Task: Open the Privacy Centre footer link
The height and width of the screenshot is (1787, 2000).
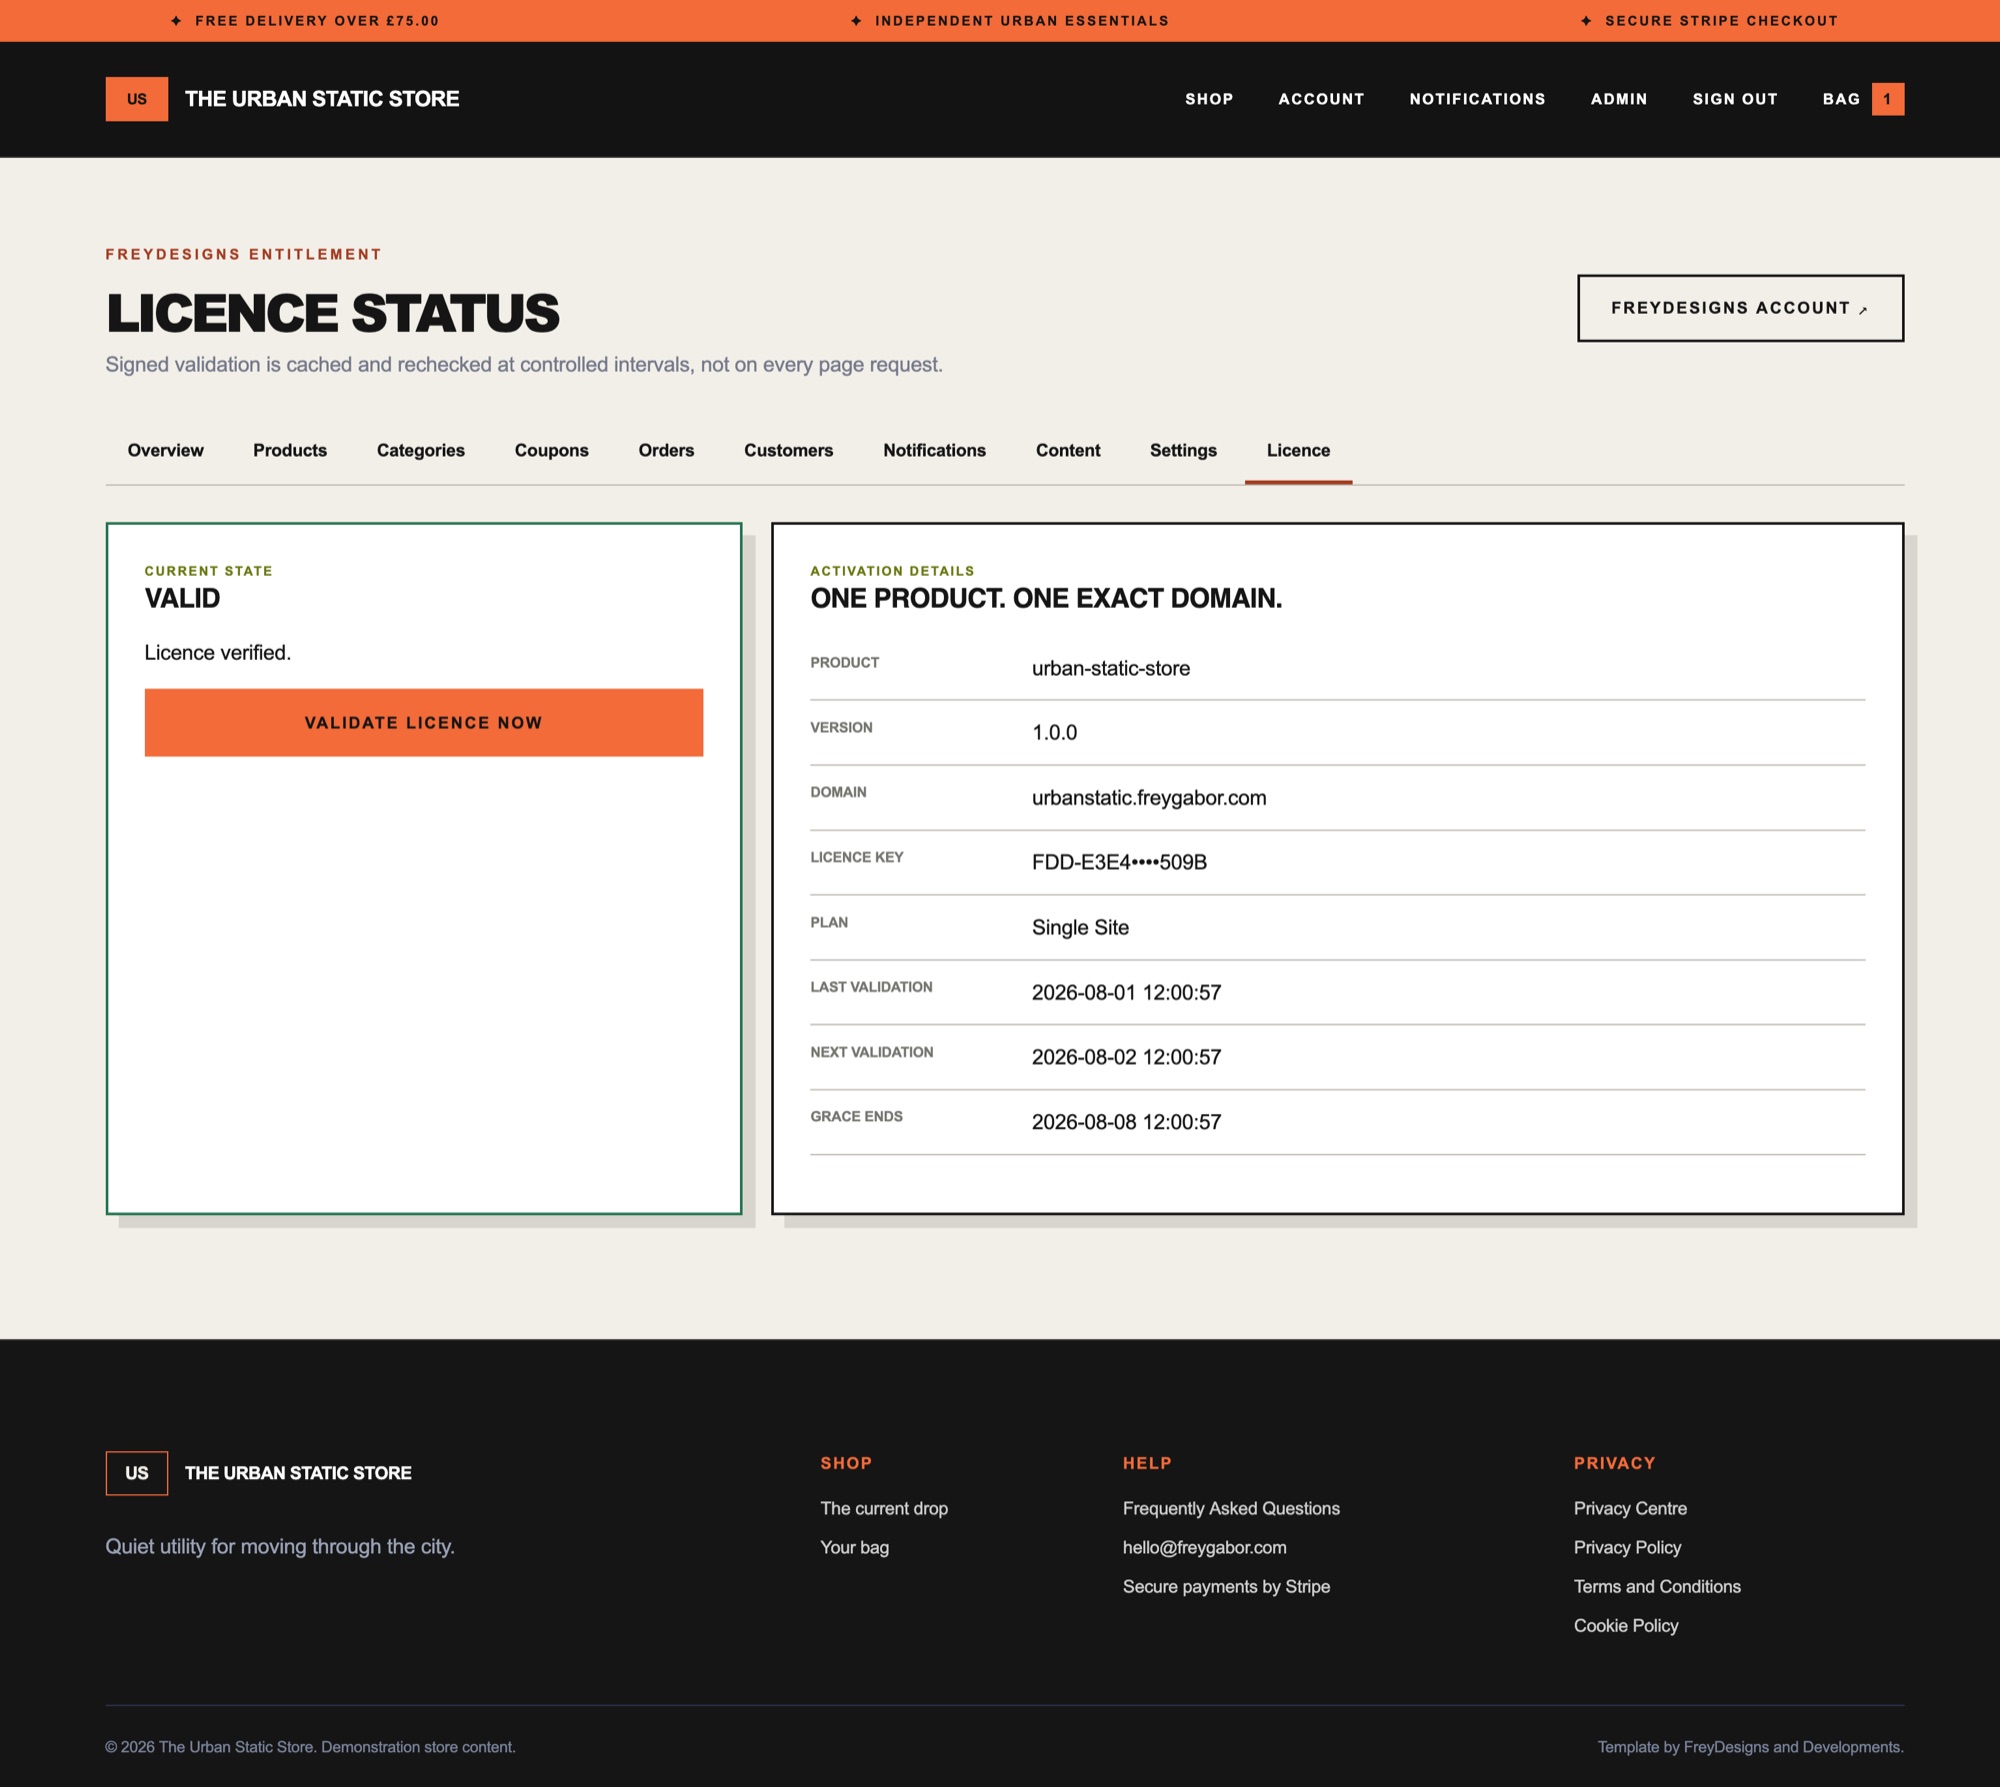Action: pyautogui.click(x=1630, y=1508)
